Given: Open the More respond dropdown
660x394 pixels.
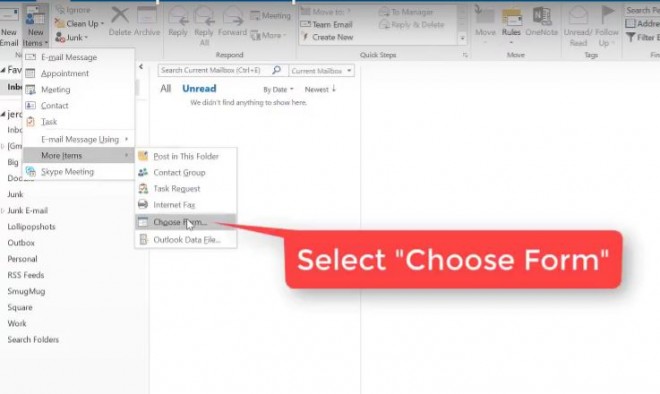Looking at the screenshot, I should pyautogui.click(x=269, y=35).
